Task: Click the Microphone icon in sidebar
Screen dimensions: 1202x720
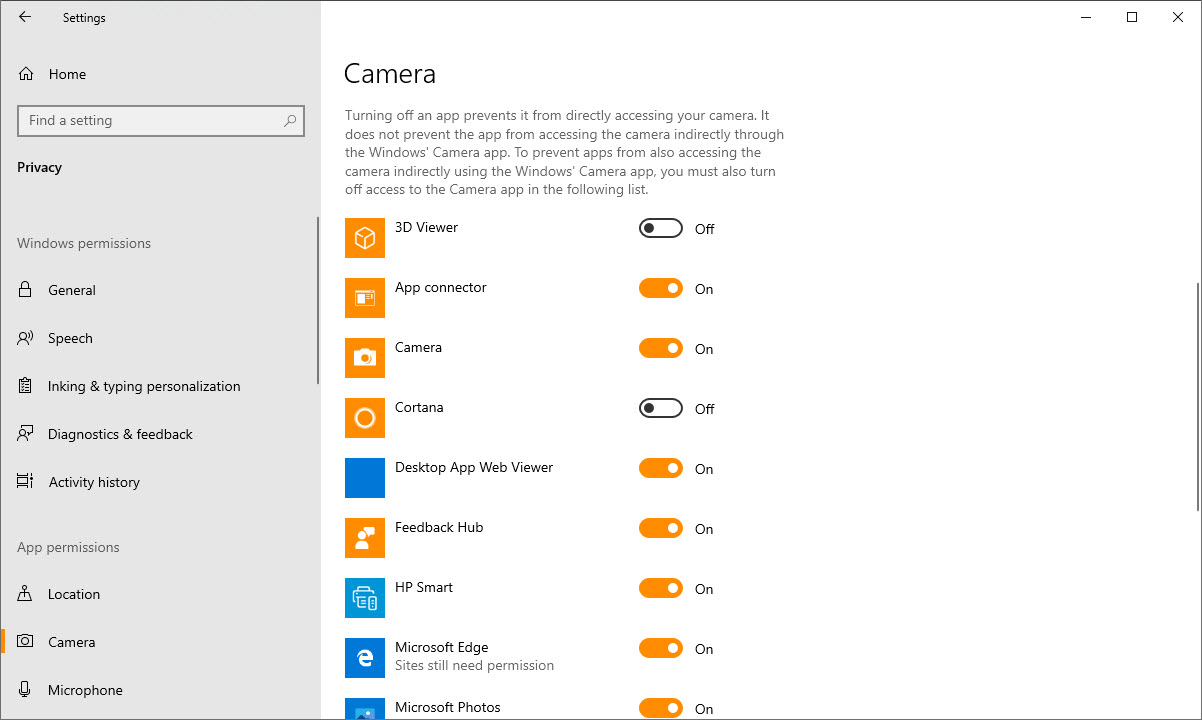Action: [x=26, y=690]
